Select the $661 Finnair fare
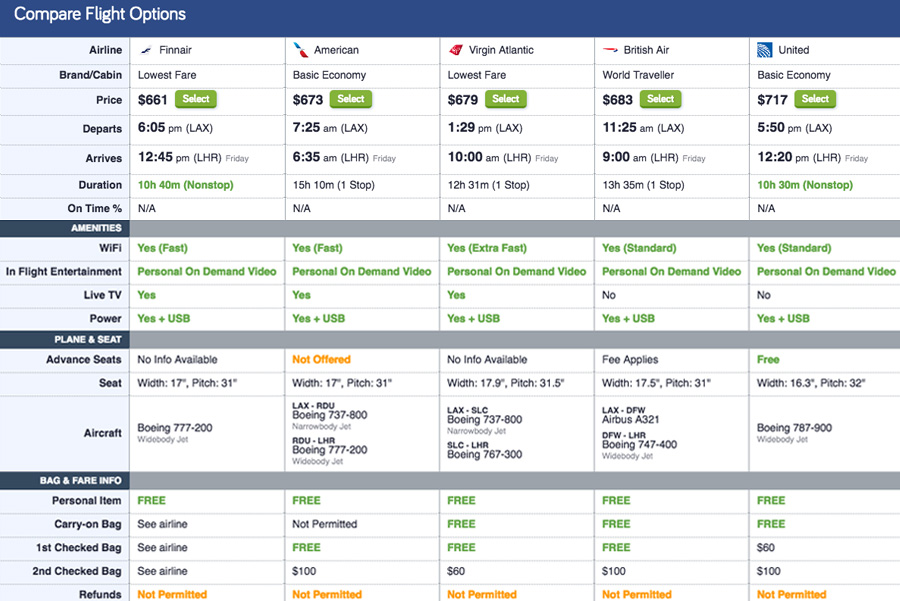 196,99
